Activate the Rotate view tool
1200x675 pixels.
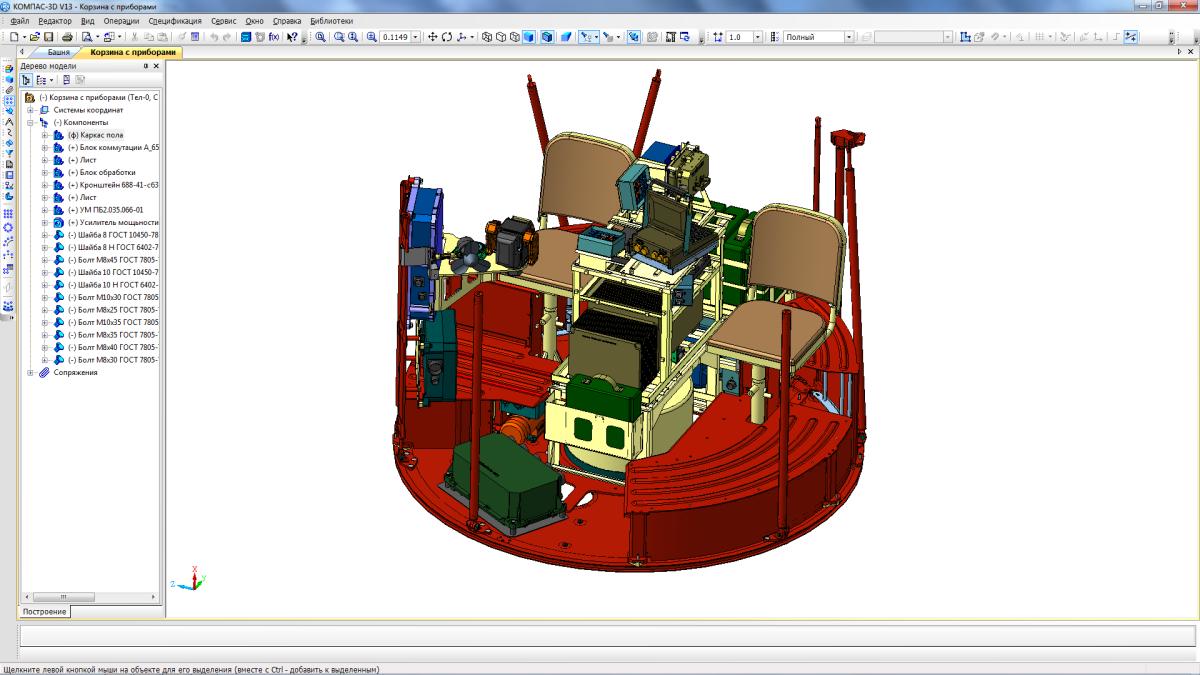tap(446, 37)
